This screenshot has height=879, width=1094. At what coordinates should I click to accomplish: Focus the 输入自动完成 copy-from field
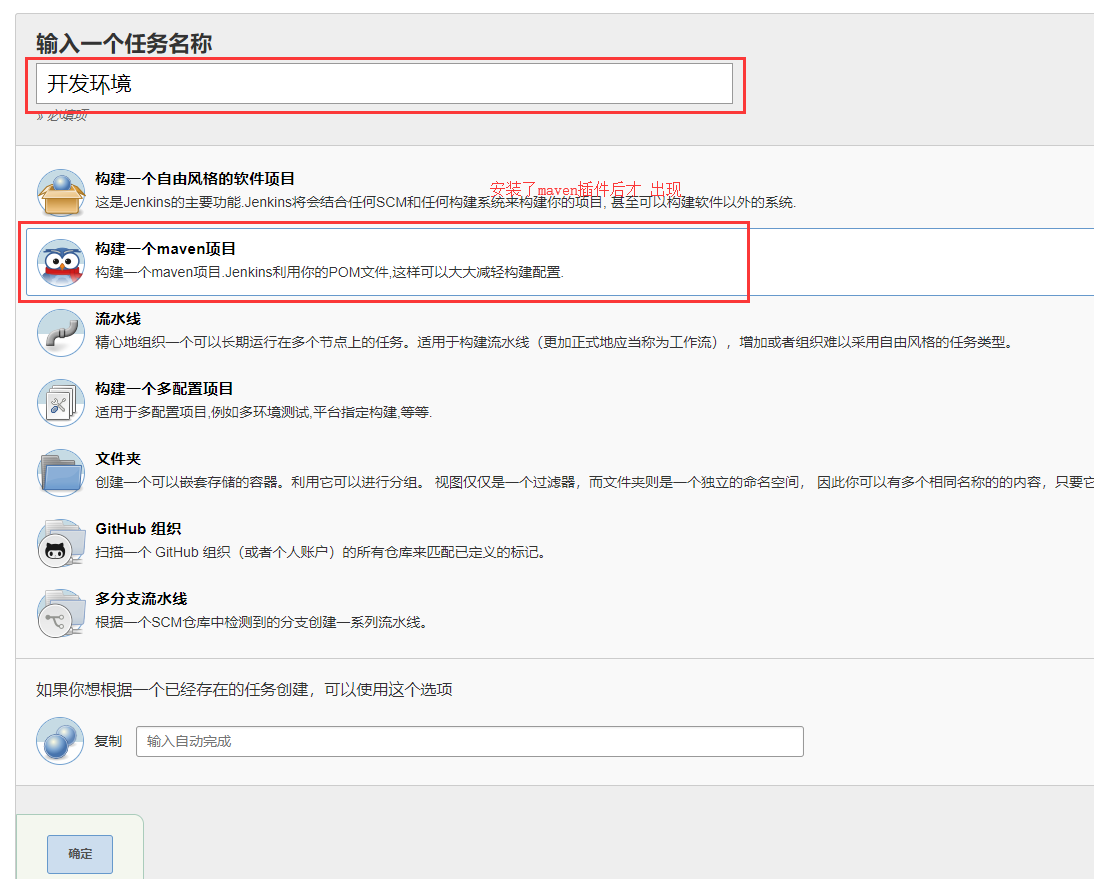[x=470, y=742]
